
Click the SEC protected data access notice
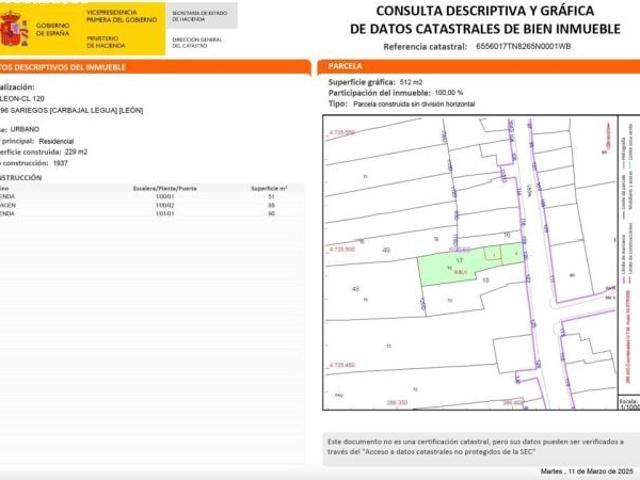click(x=475, y=445)
